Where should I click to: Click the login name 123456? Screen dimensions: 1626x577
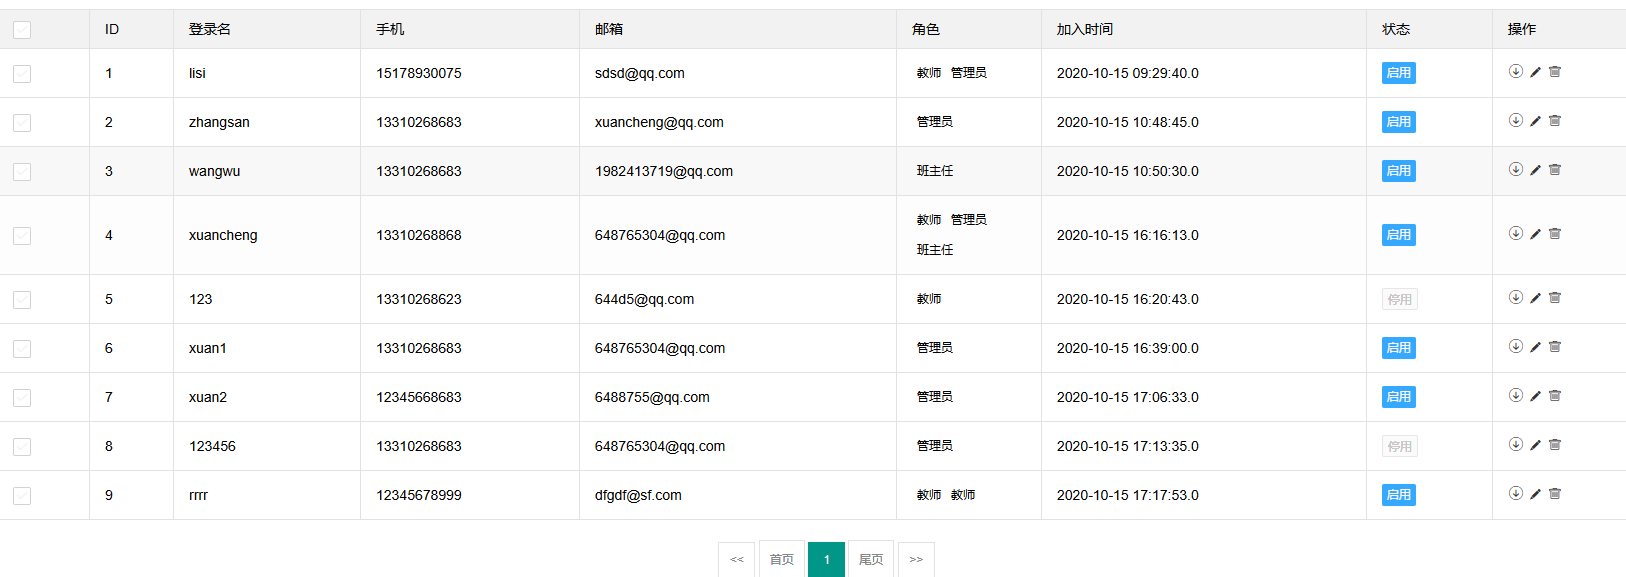click(x=213, y=446)
